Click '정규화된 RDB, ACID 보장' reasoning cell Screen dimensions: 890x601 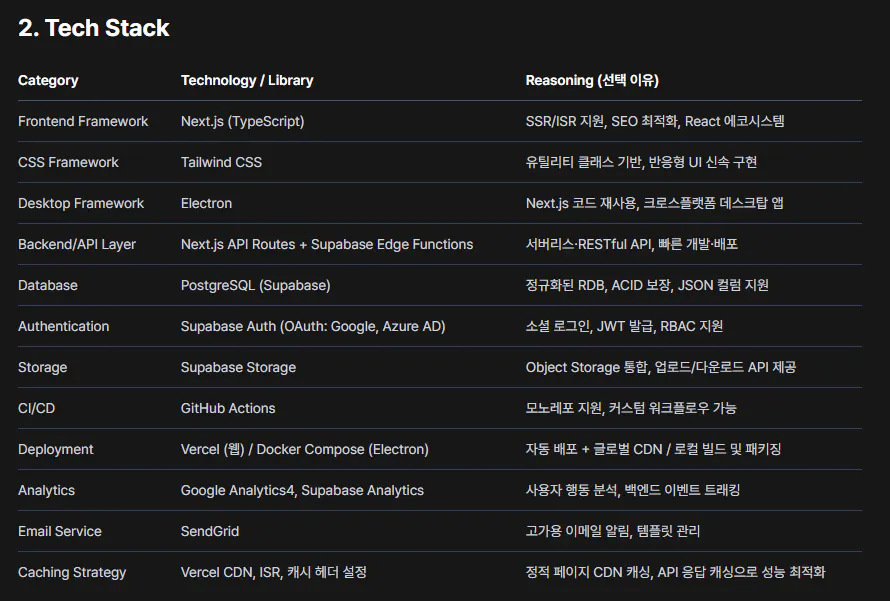pyautogui.click(x=647, y=285)
